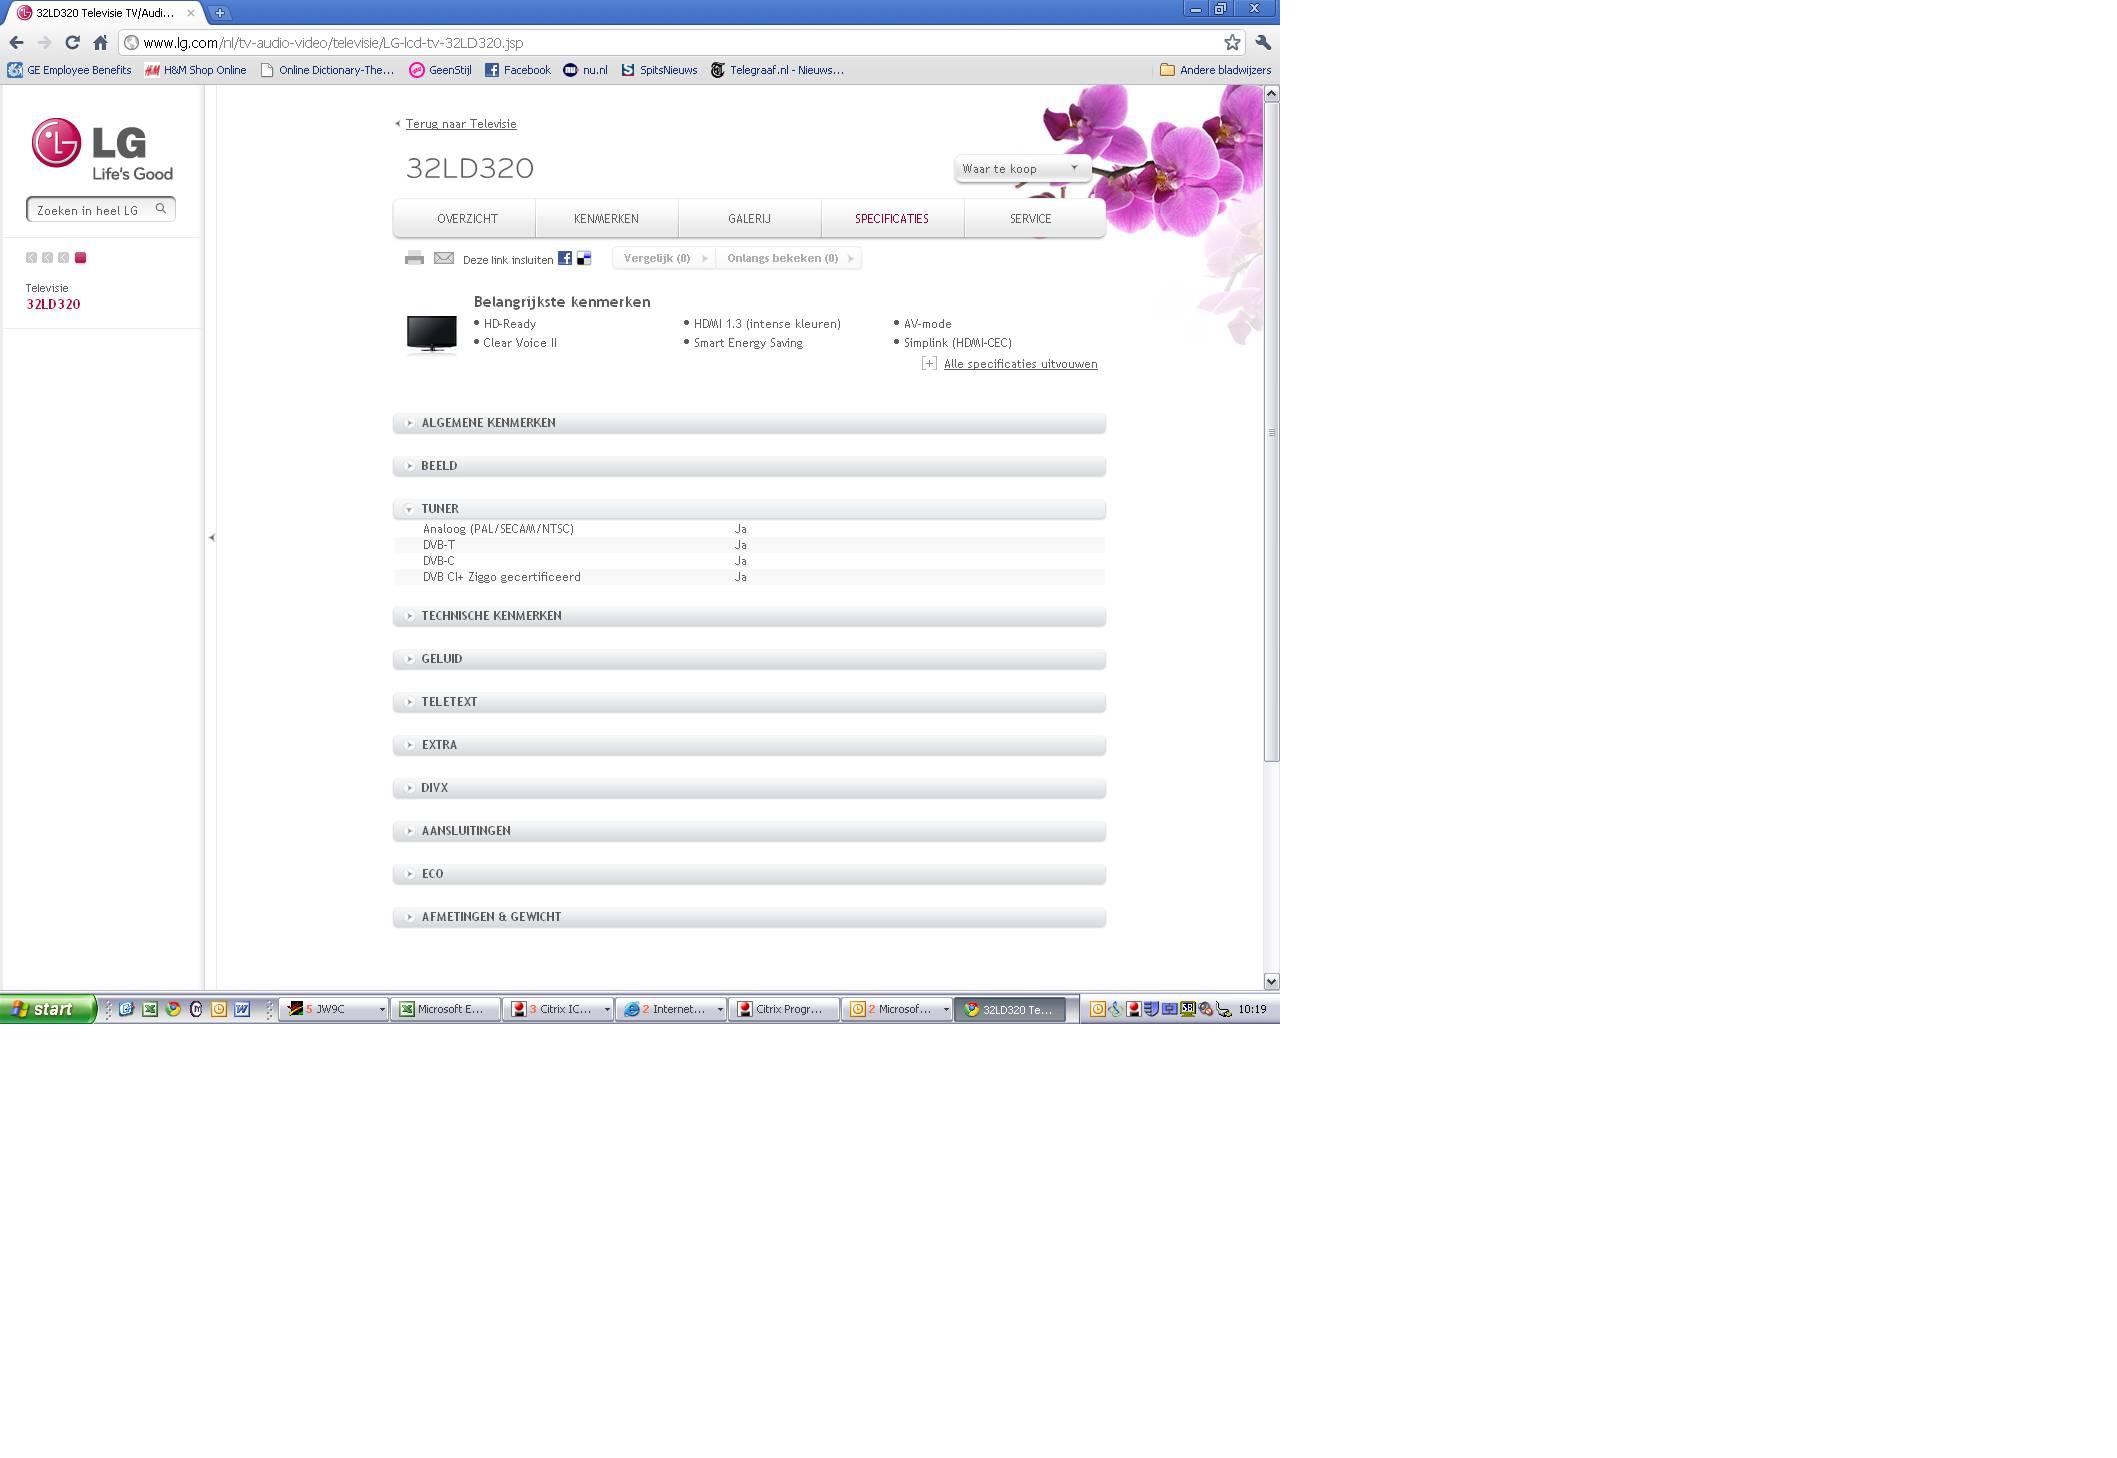Bookmark this page with the star icon
The image size is (2117, 1458).
1232,43
